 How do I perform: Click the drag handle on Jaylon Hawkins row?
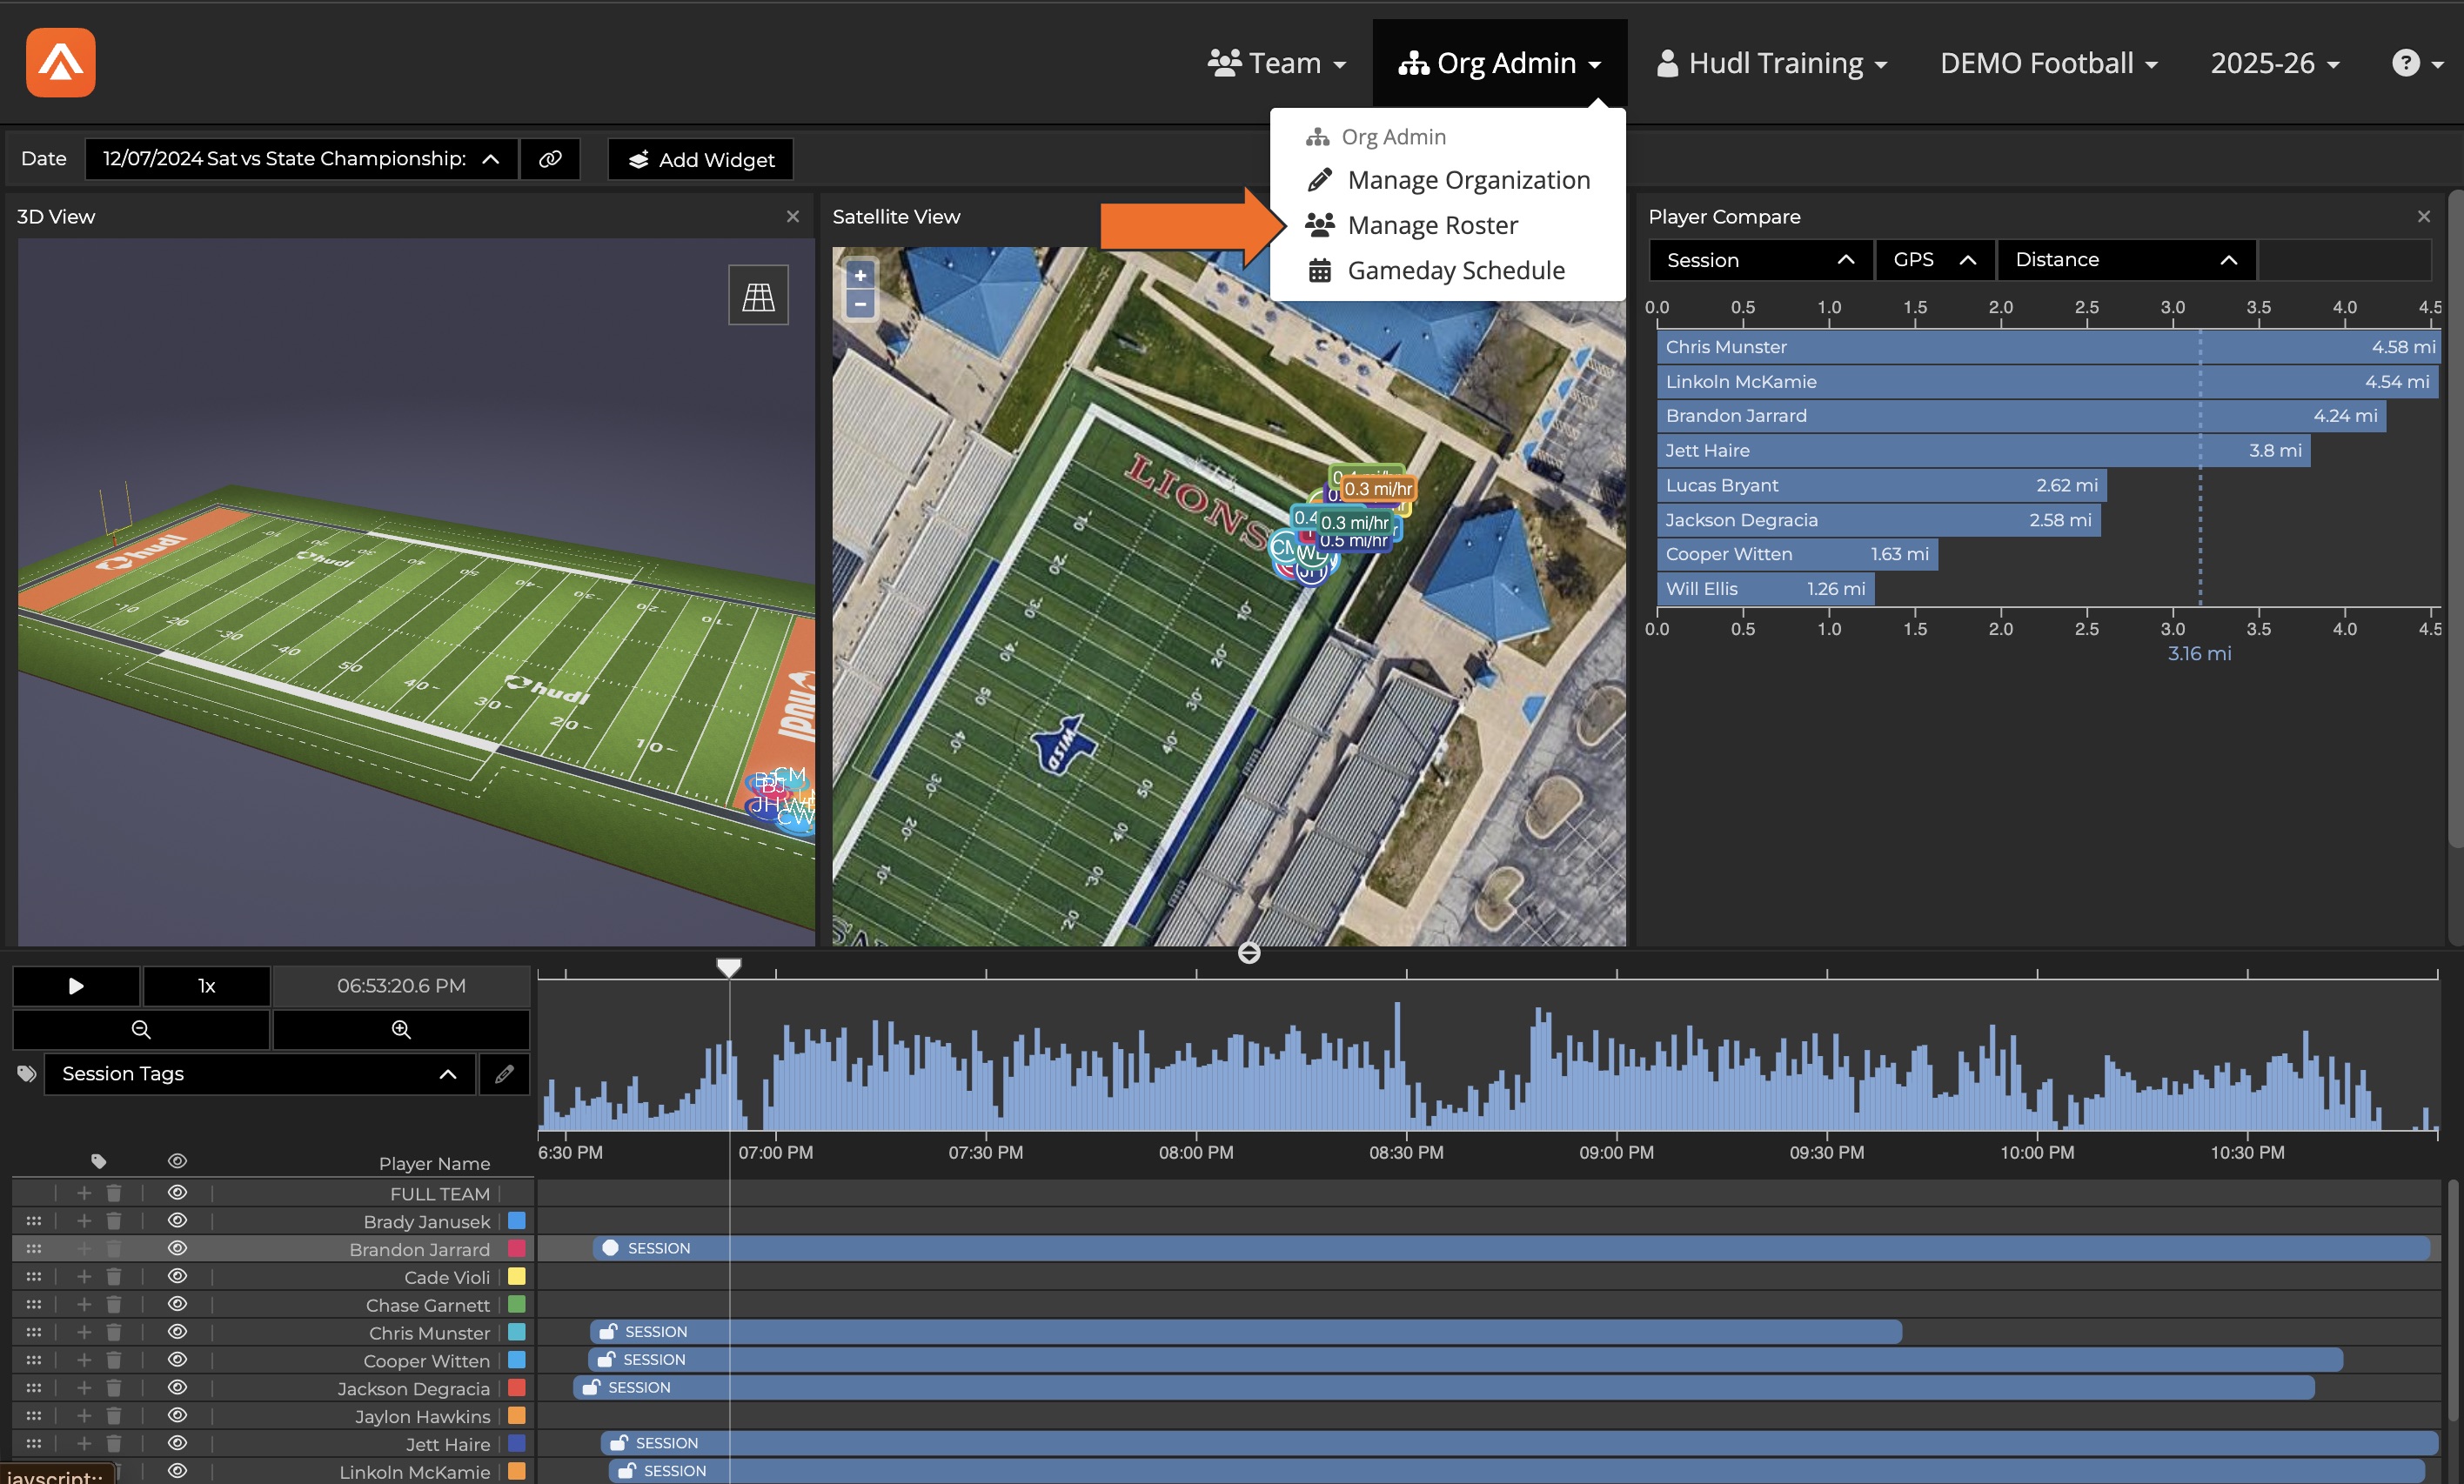[x=34, y=1416]
